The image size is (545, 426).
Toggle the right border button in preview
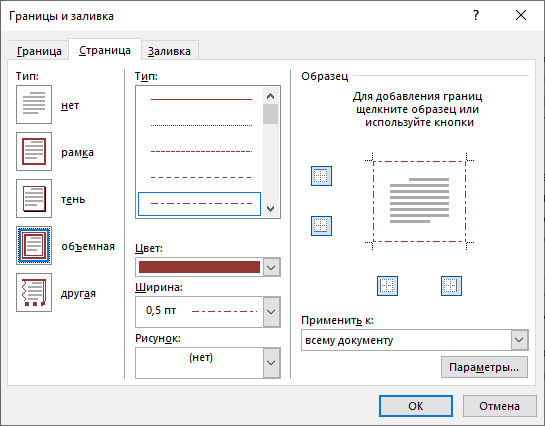pyautogui.click(x=451, y=286)
